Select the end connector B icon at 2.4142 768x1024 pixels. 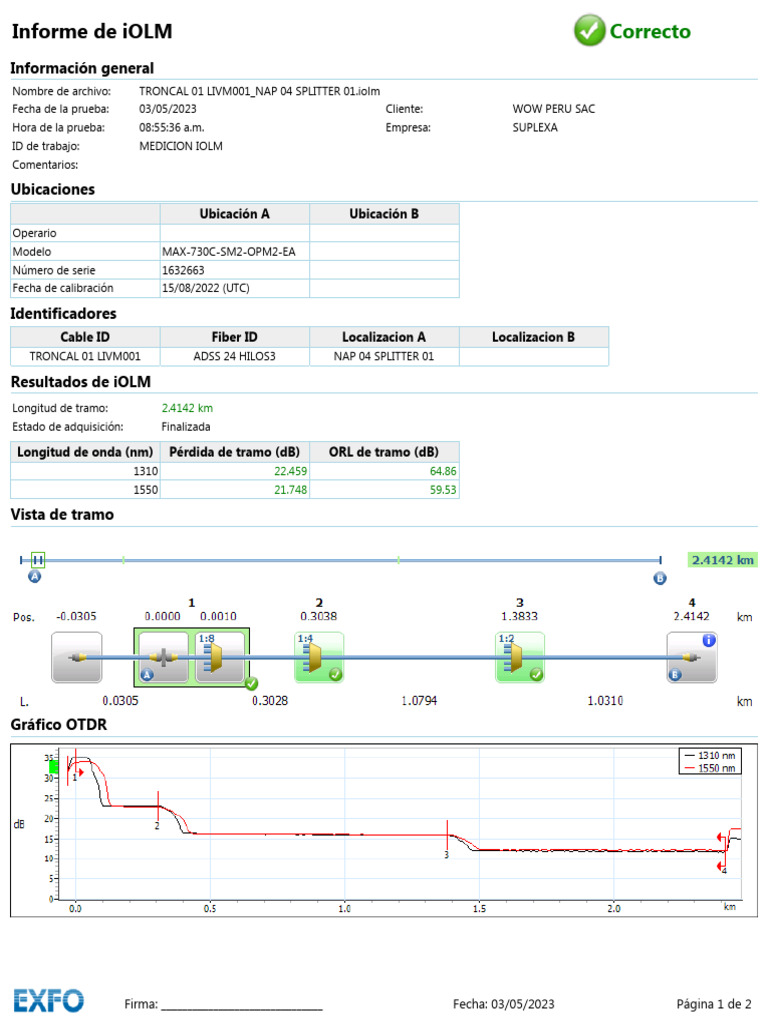pos(692,657)
